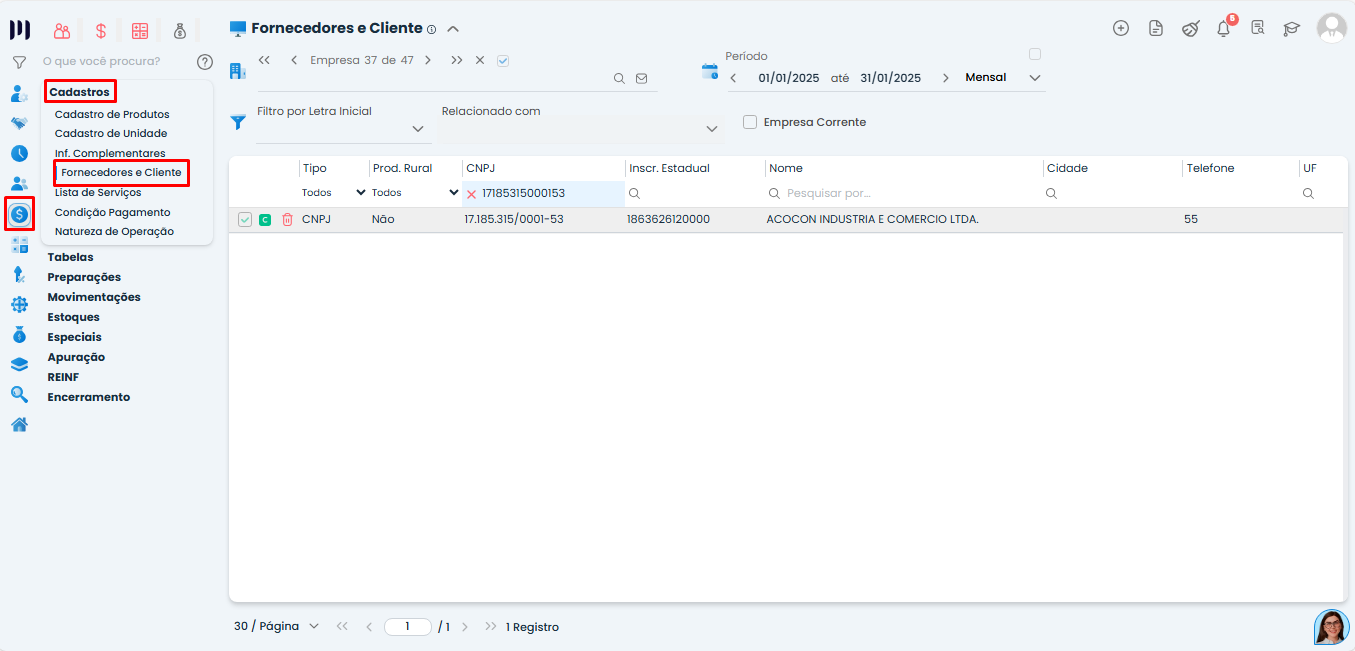Tick the checkbox above the Mensal selector
The image size is (1355, 651).
tap(1035, 54)
